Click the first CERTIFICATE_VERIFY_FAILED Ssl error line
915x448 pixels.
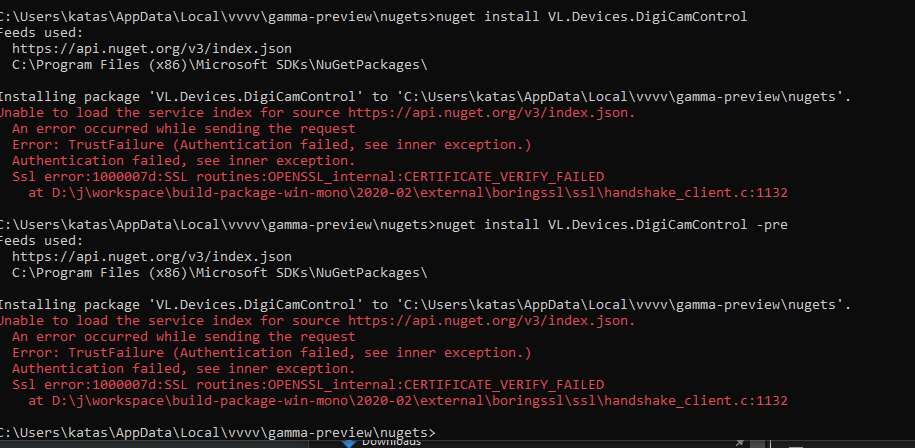coord(308,176)
